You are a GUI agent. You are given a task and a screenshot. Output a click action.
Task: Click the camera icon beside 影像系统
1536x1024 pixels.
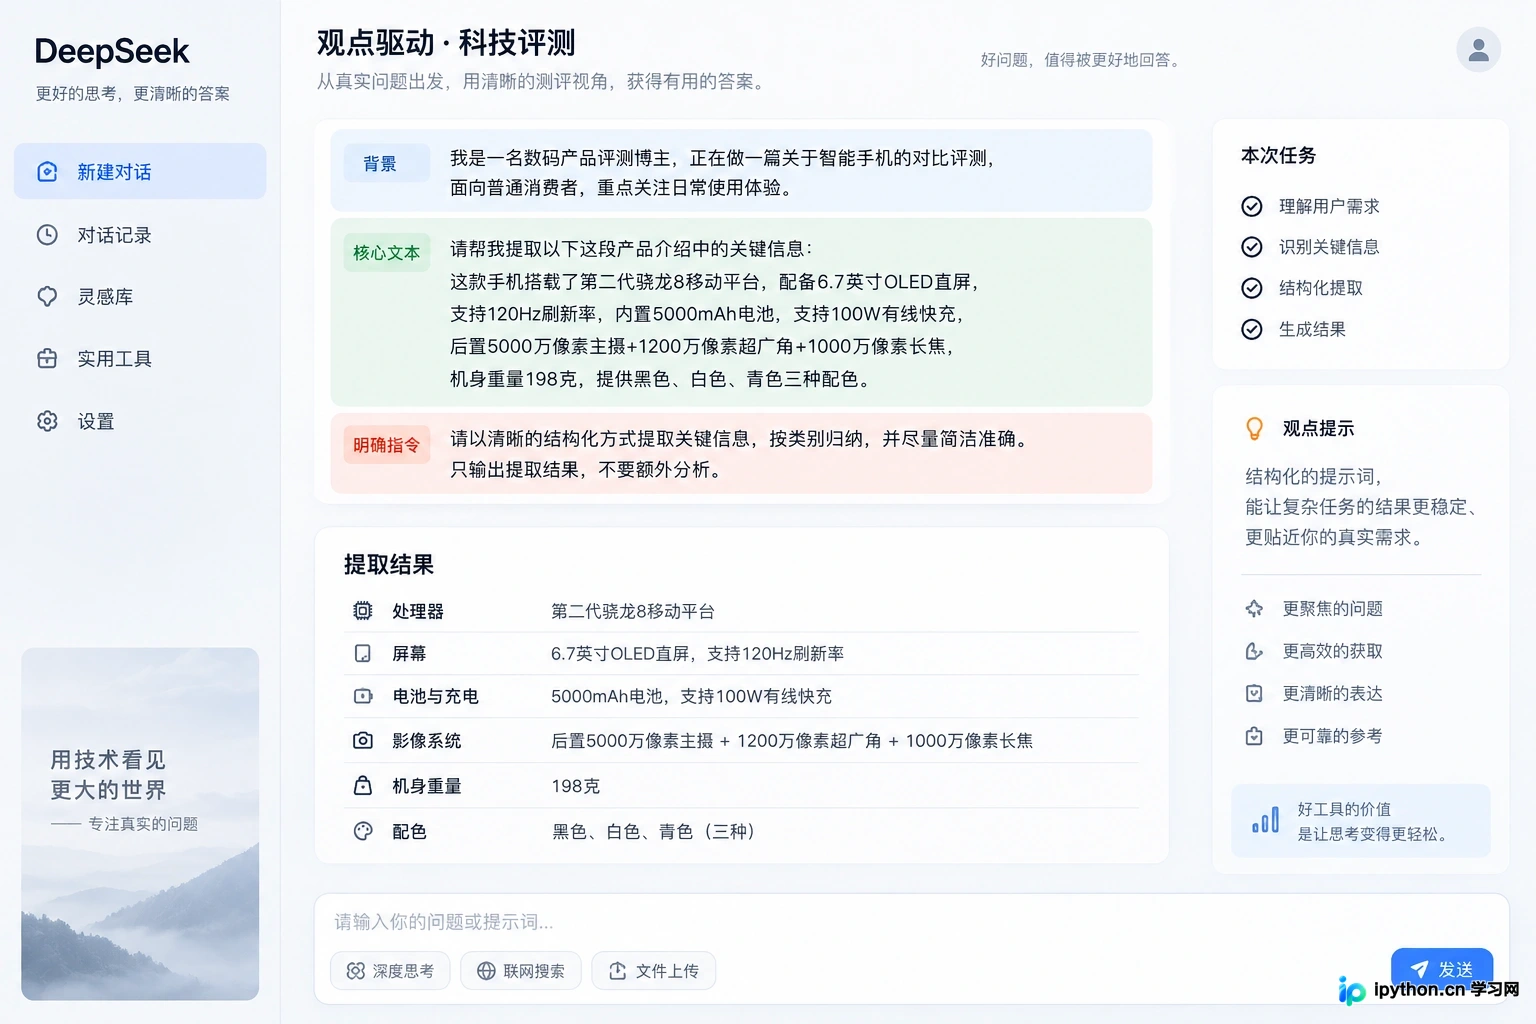(x=363, y=740)
